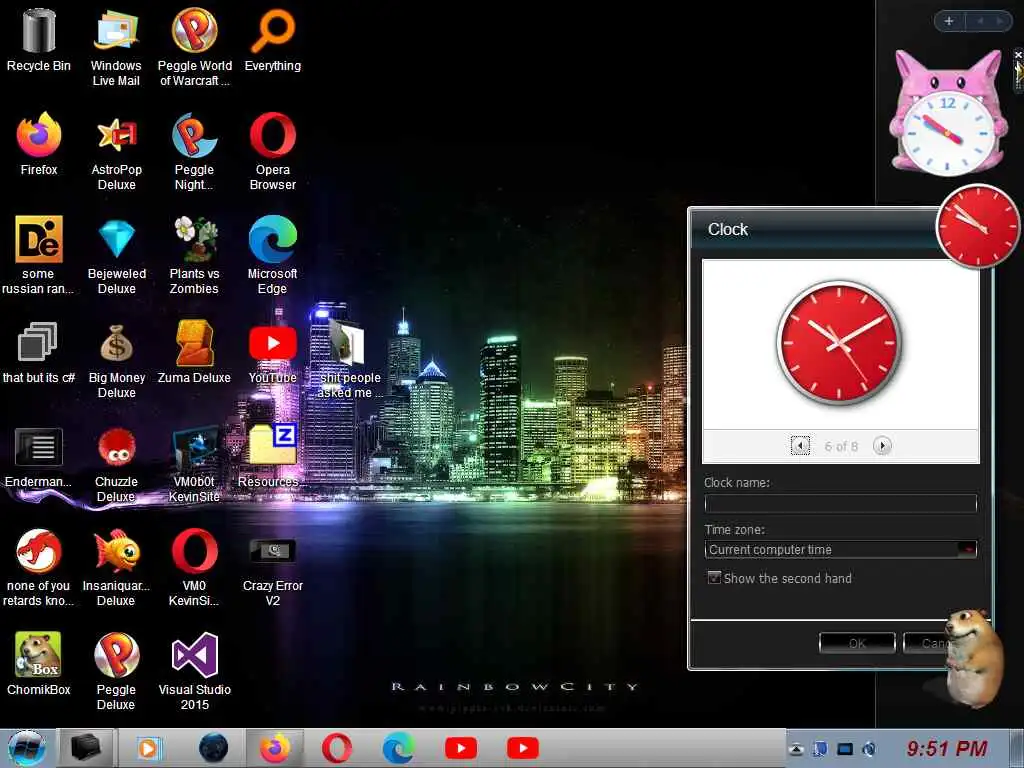This screenshot has width=1024, height=768.
Task: Open the 'some russian ran...' desktop icon
Action: (x=39, y=255)
